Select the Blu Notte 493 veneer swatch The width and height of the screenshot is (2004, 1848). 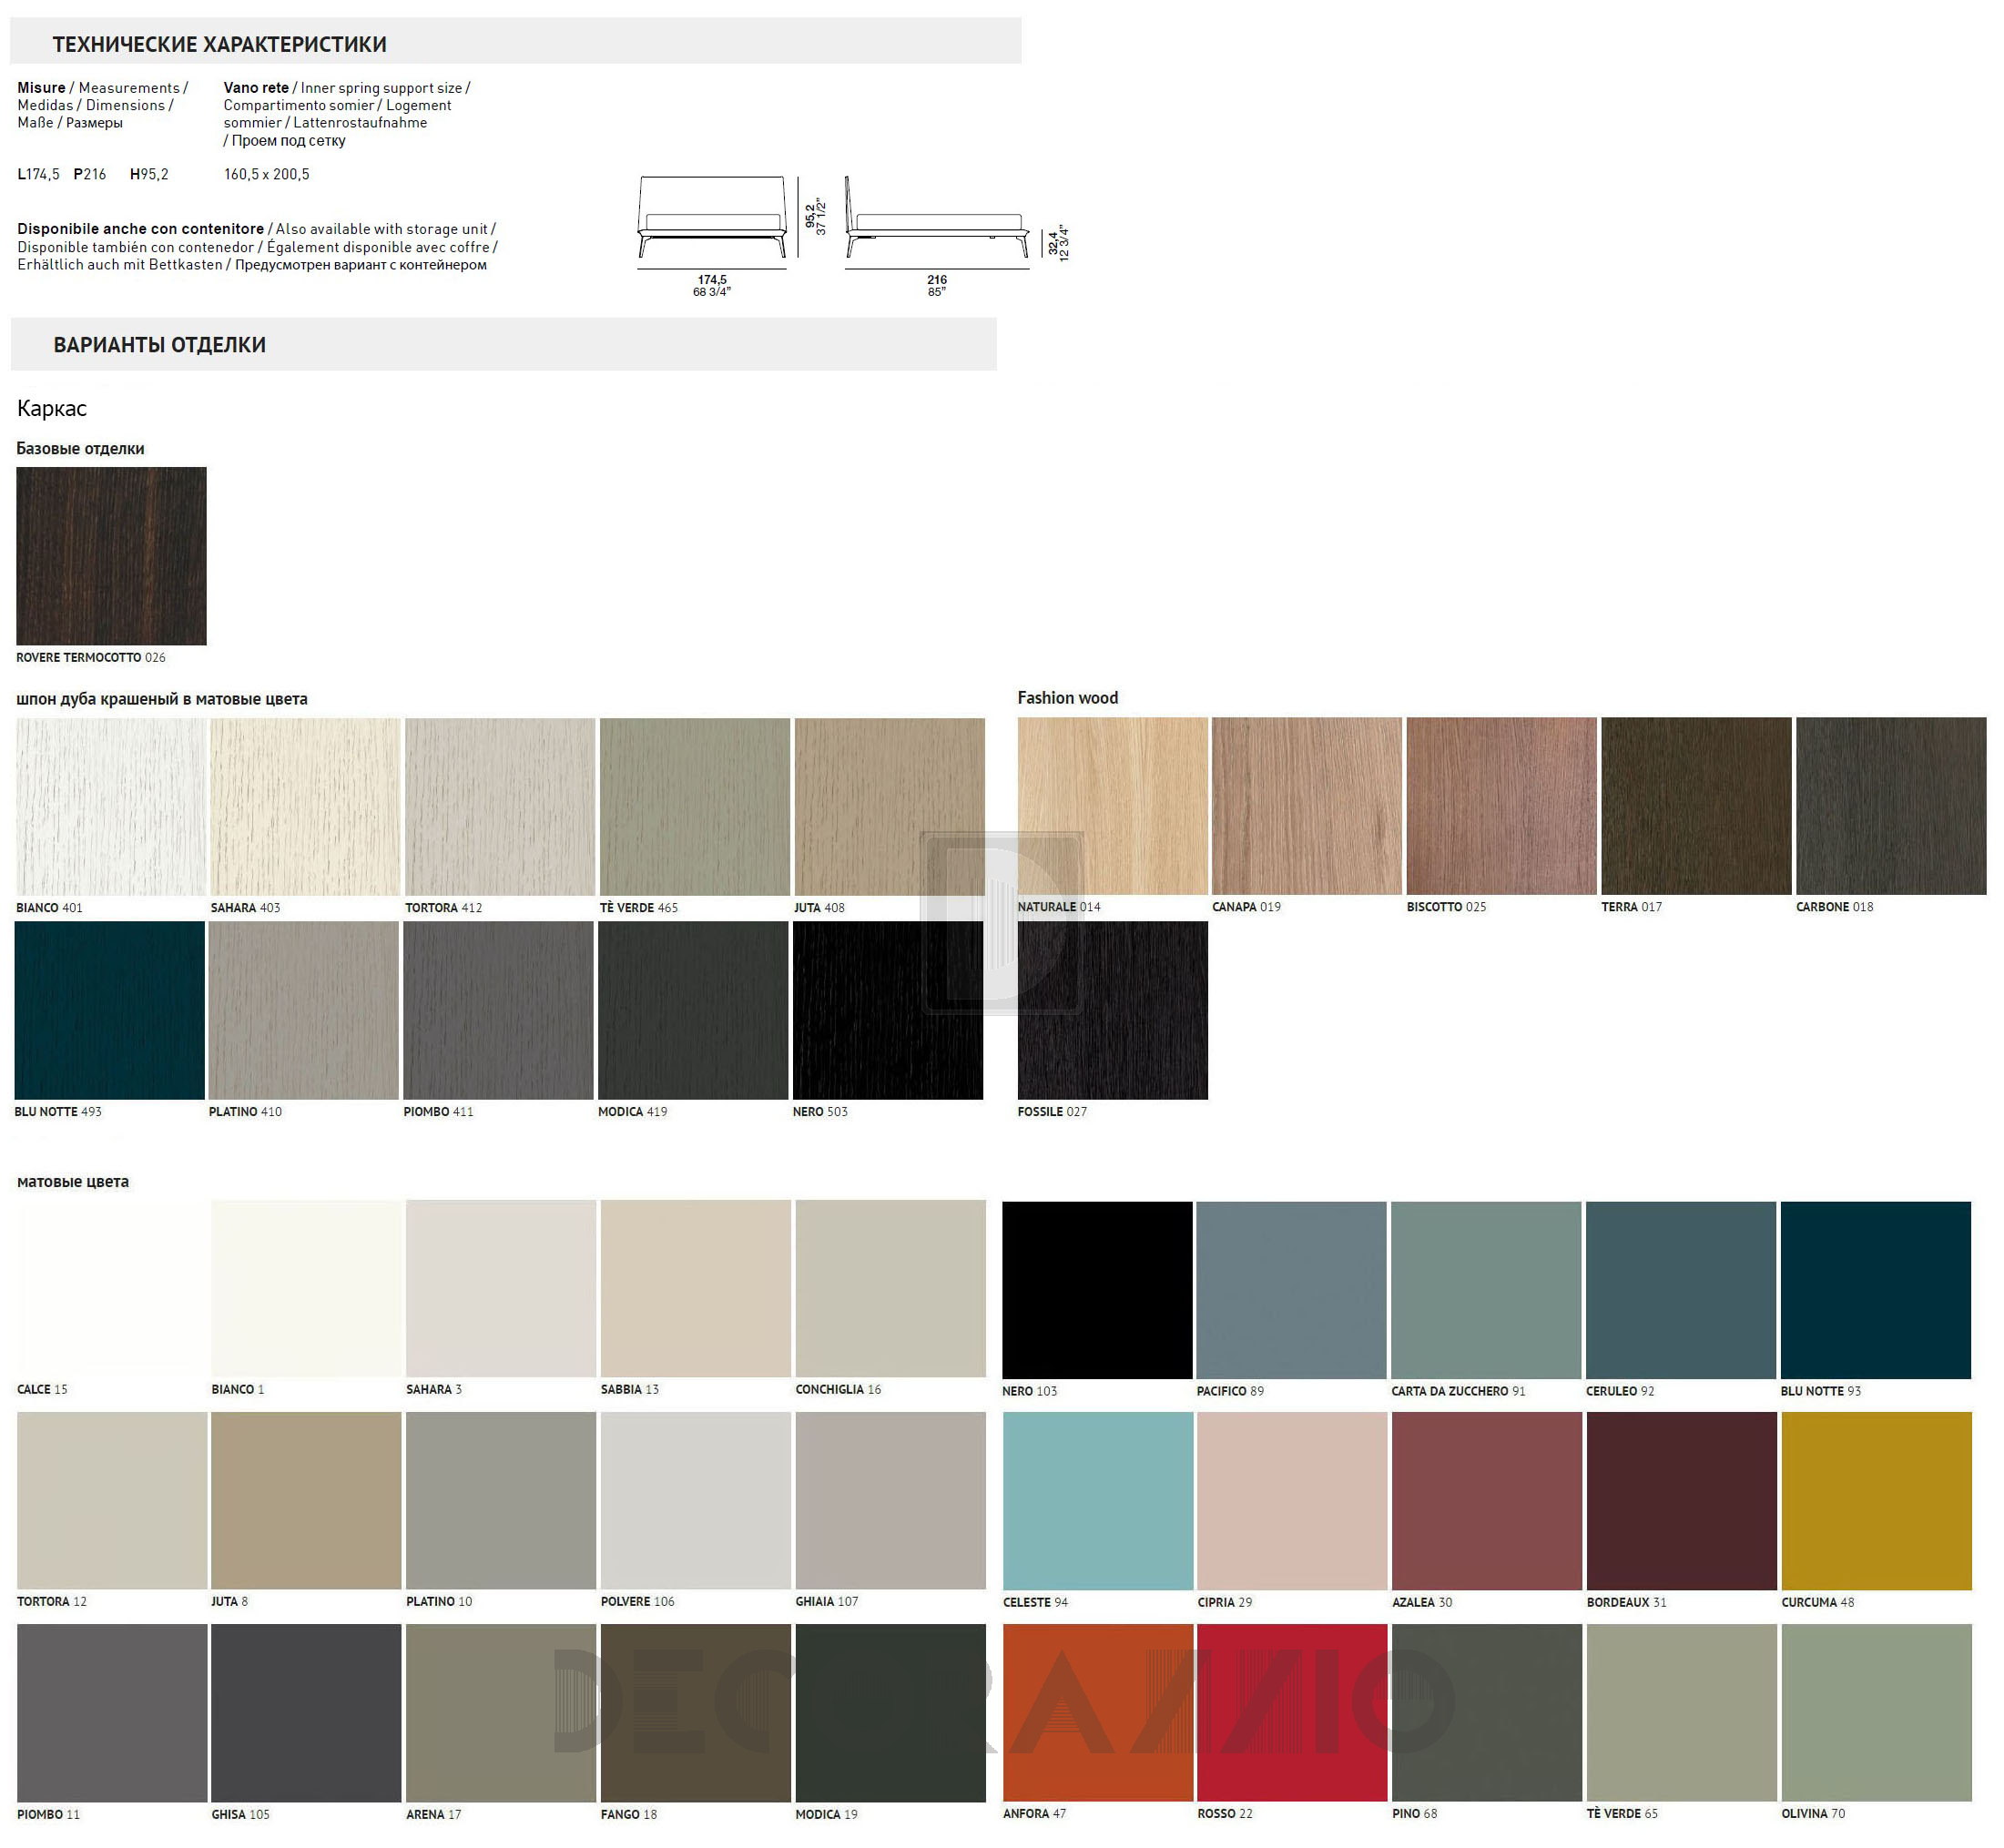[x=109, y=1010]
